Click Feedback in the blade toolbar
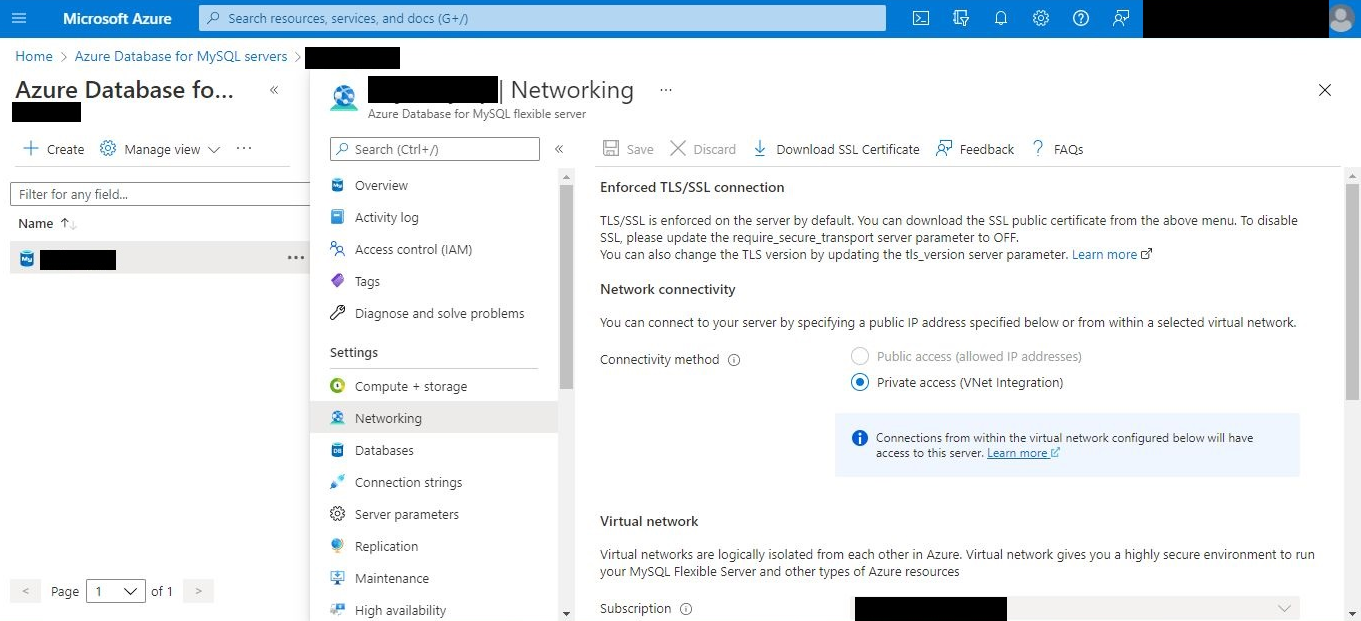1361x621 pixels. click(975, 149)
